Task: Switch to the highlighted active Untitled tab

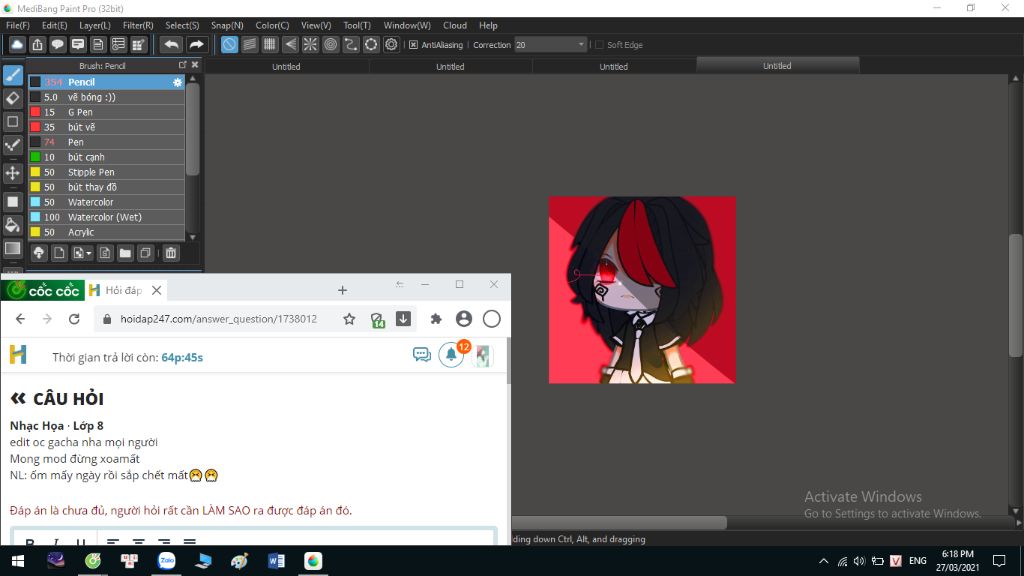Action: click(777, 65)
